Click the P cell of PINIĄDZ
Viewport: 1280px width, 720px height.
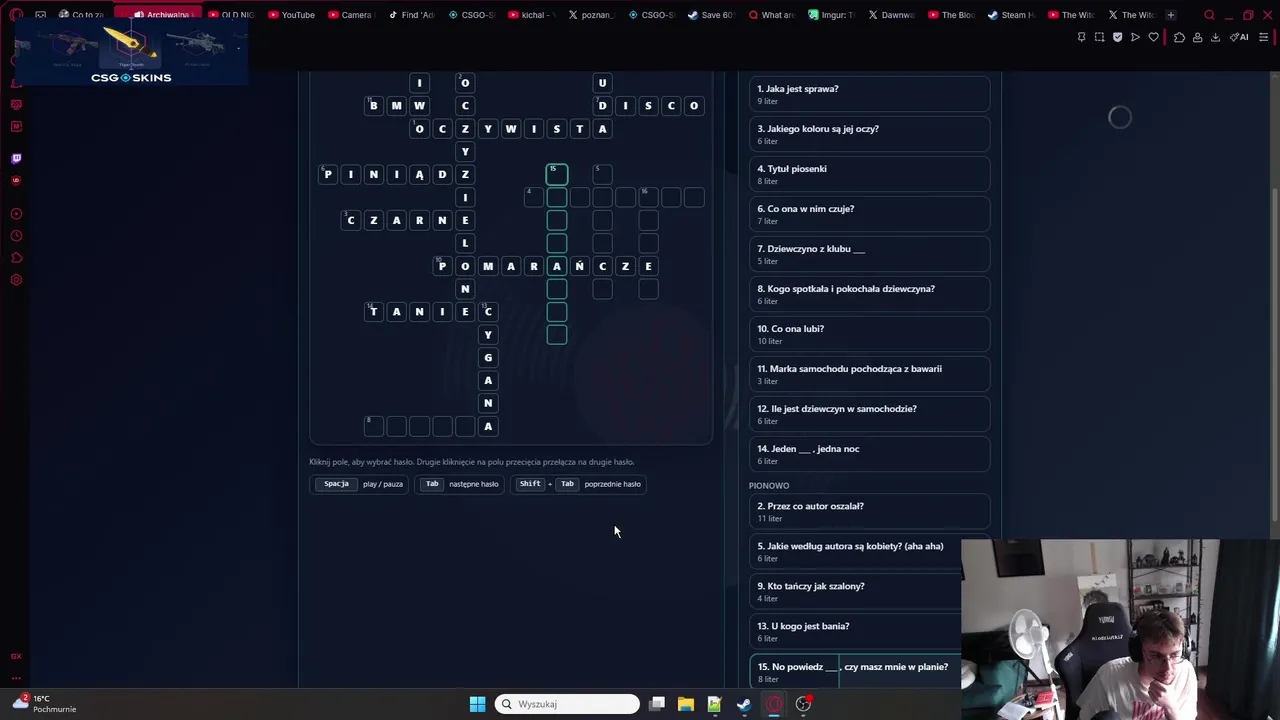pyautogui.click(x=328, y=174)
